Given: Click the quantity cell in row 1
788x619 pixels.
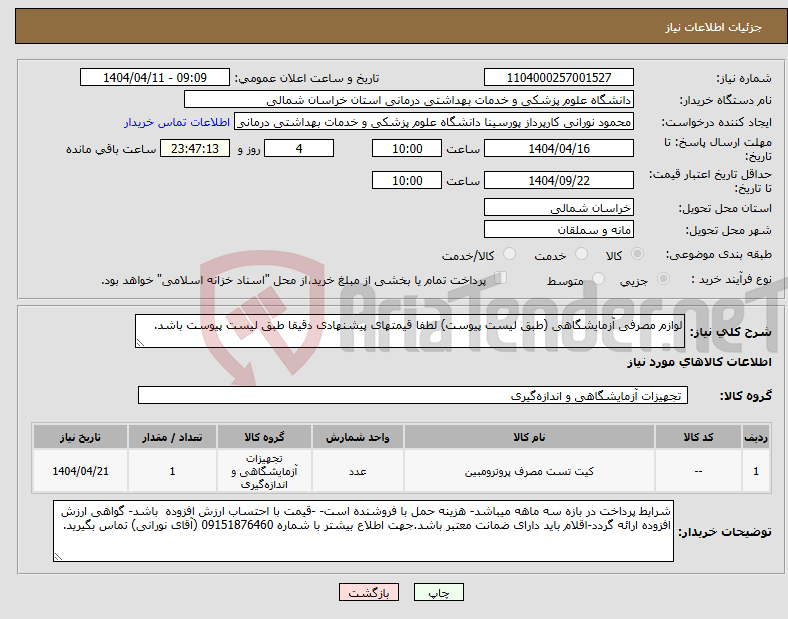Looking at the screenshot, I should tap(172, 471).
